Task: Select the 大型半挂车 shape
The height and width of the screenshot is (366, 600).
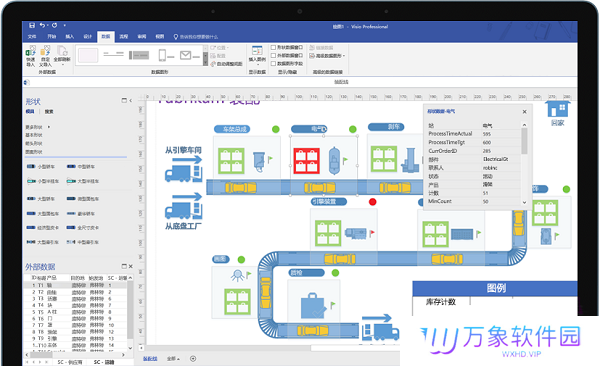Action: pos(83,181)
